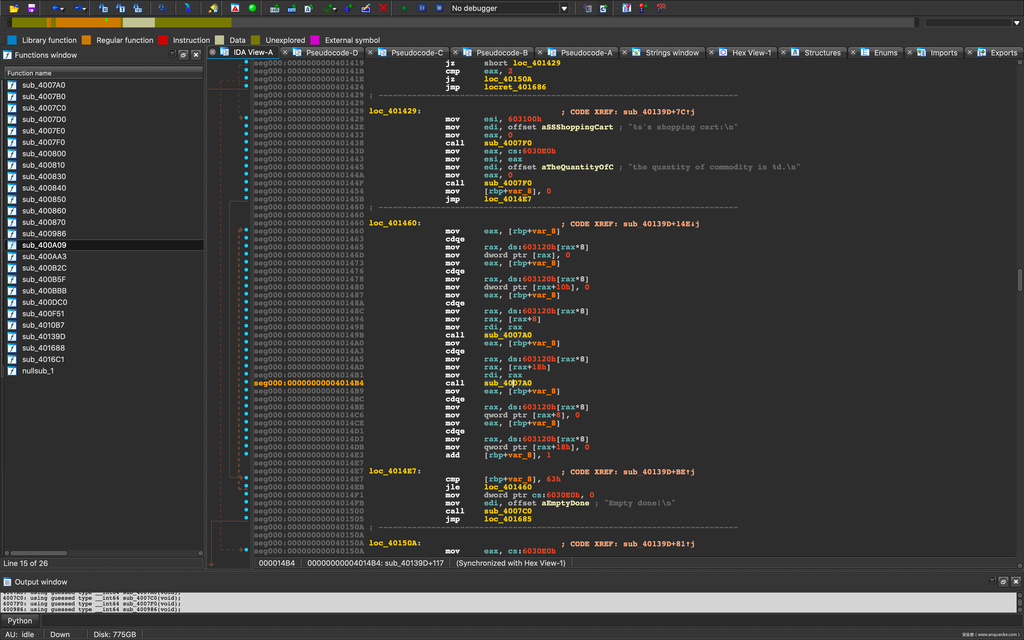Viewport: 1024px width, 640px height.
Task: Click the open file folder icon
Action: (x=14, y=8)
